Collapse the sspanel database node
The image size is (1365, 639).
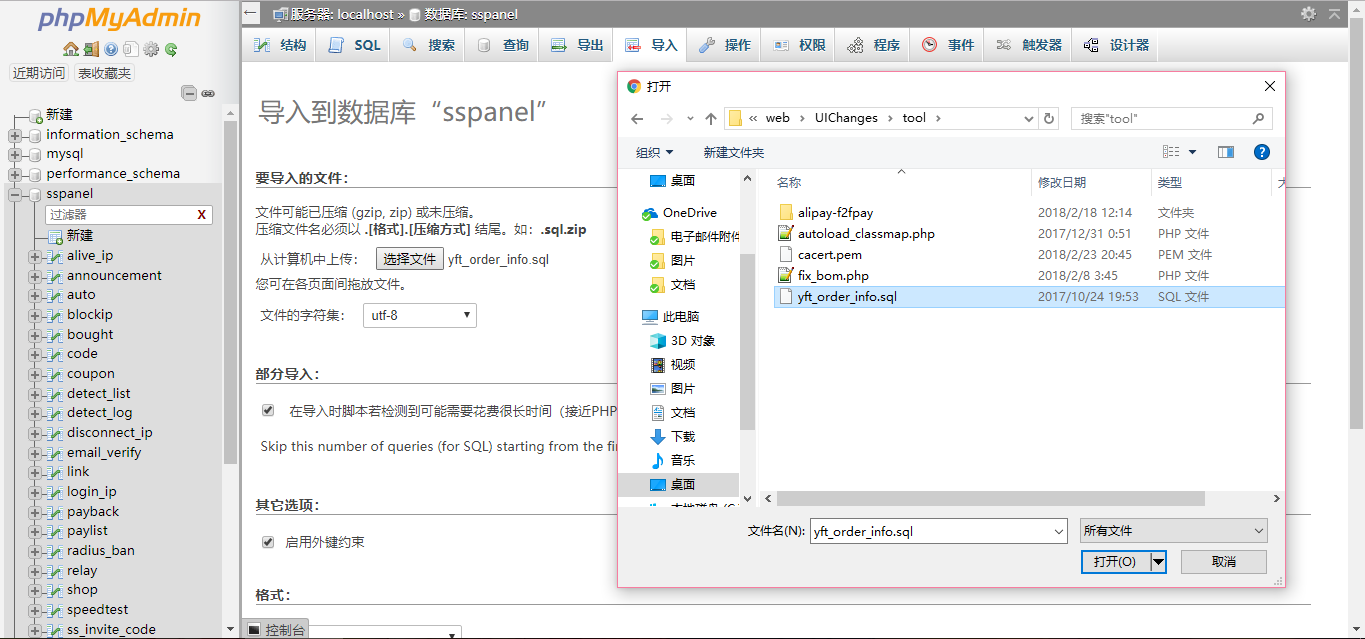coord(15,194)
